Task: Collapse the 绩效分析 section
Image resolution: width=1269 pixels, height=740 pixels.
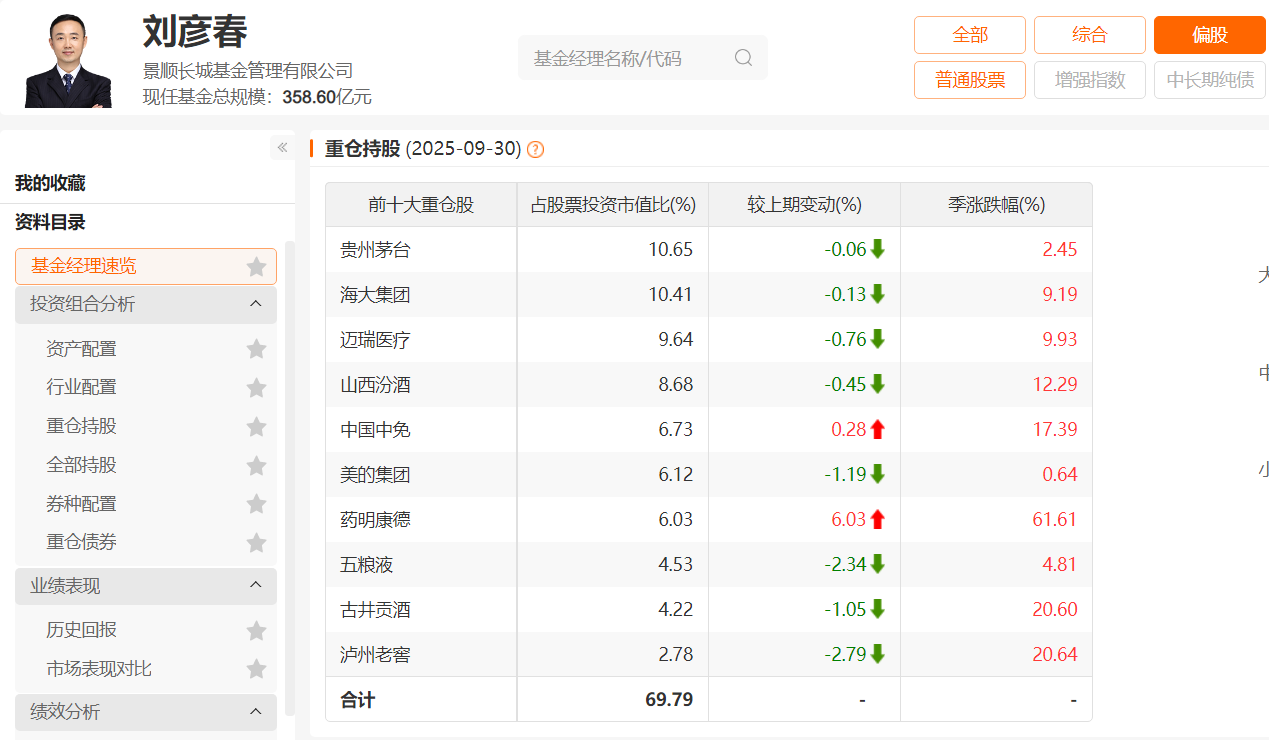Action: [x=255, y=712]
